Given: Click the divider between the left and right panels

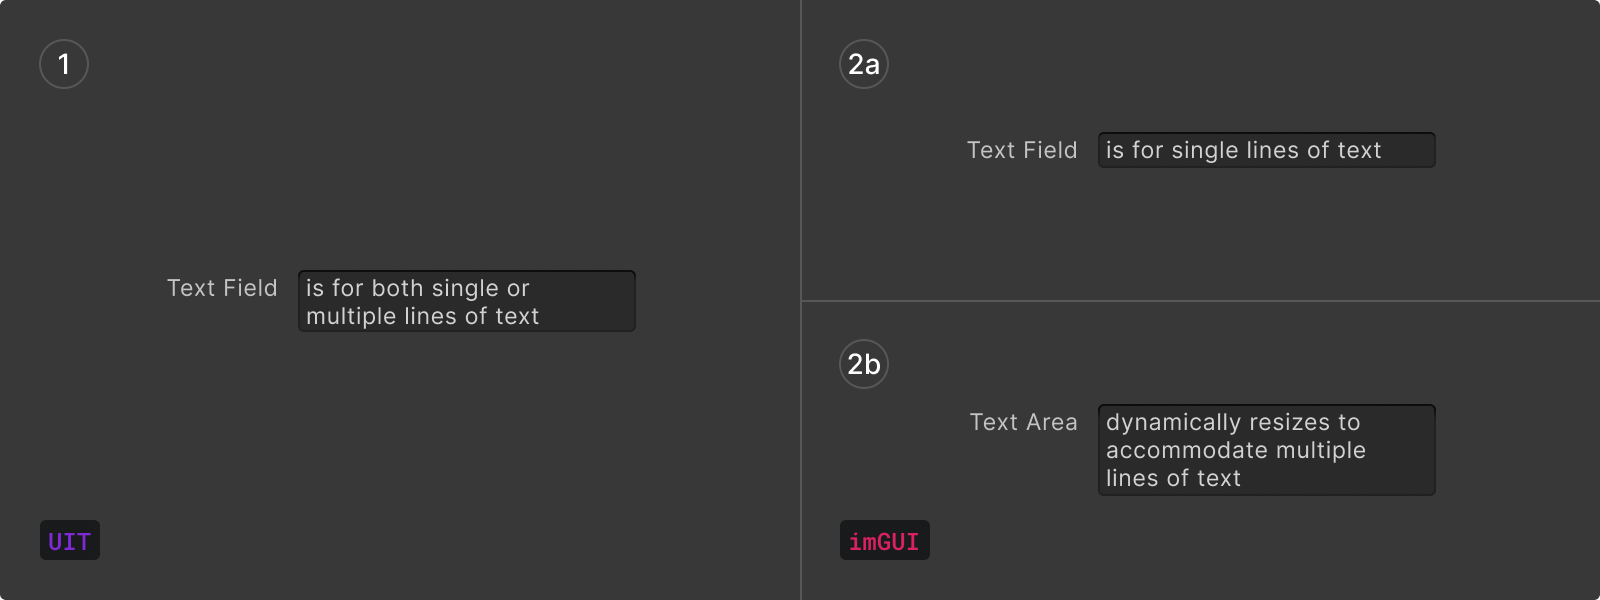Looking at the screenshot, I should pyautogui.click(x=801, y=300).
